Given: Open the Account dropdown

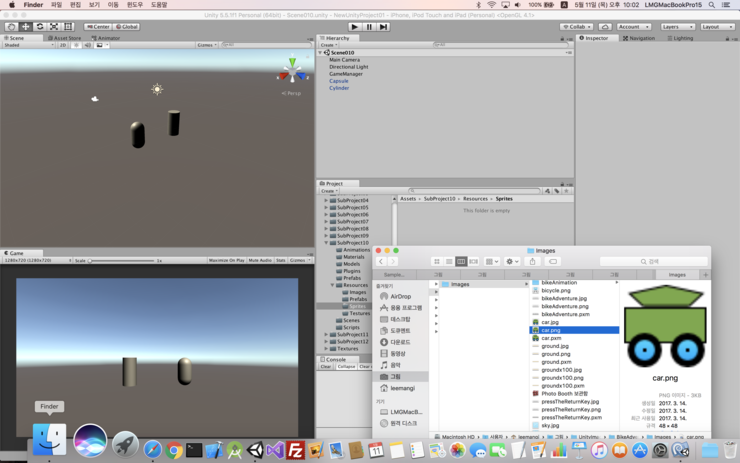Looking at the screenshot, I should [634, 27].
